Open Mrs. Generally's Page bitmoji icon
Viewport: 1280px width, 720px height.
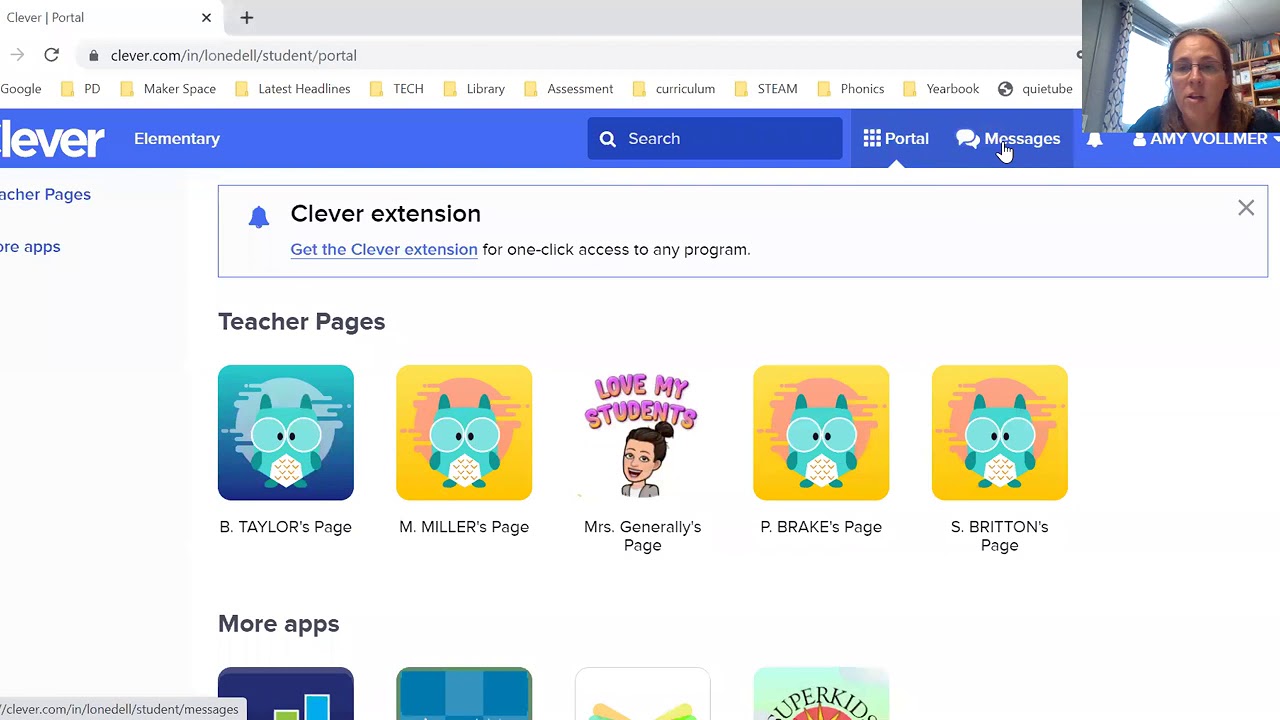(x=642, y=433)
